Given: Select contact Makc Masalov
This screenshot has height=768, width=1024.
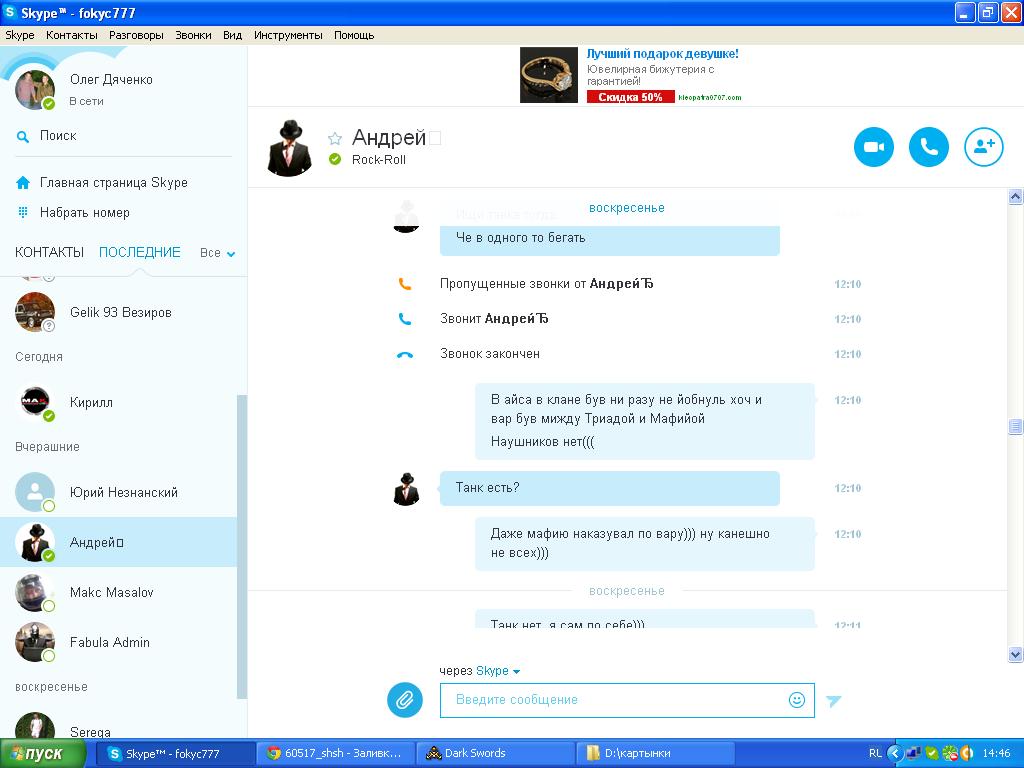Looking at the screenshot, I should tap(118, 592).
